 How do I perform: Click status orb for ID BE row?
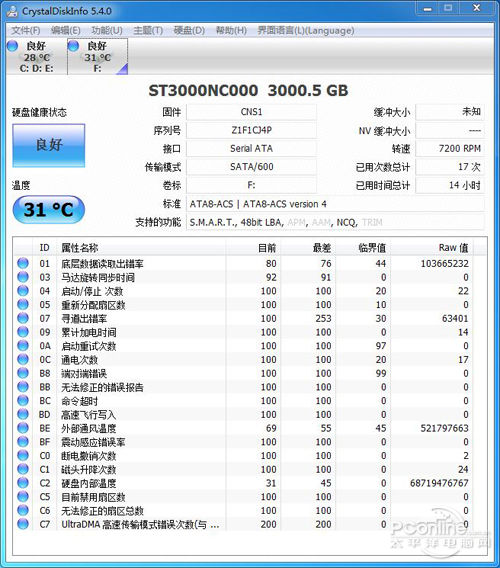23,428
